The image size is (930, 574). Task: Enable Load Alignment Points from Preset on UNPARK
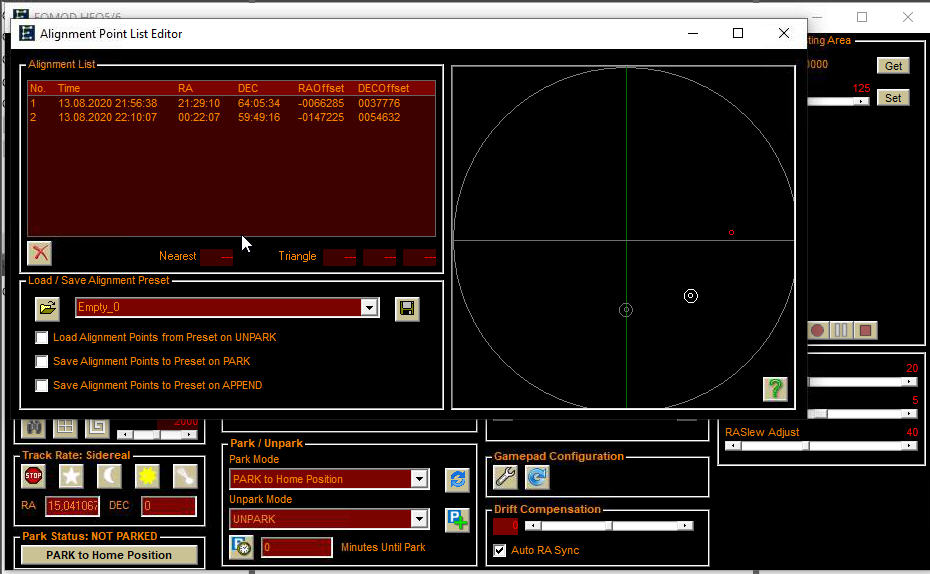[x=42, y=338]
